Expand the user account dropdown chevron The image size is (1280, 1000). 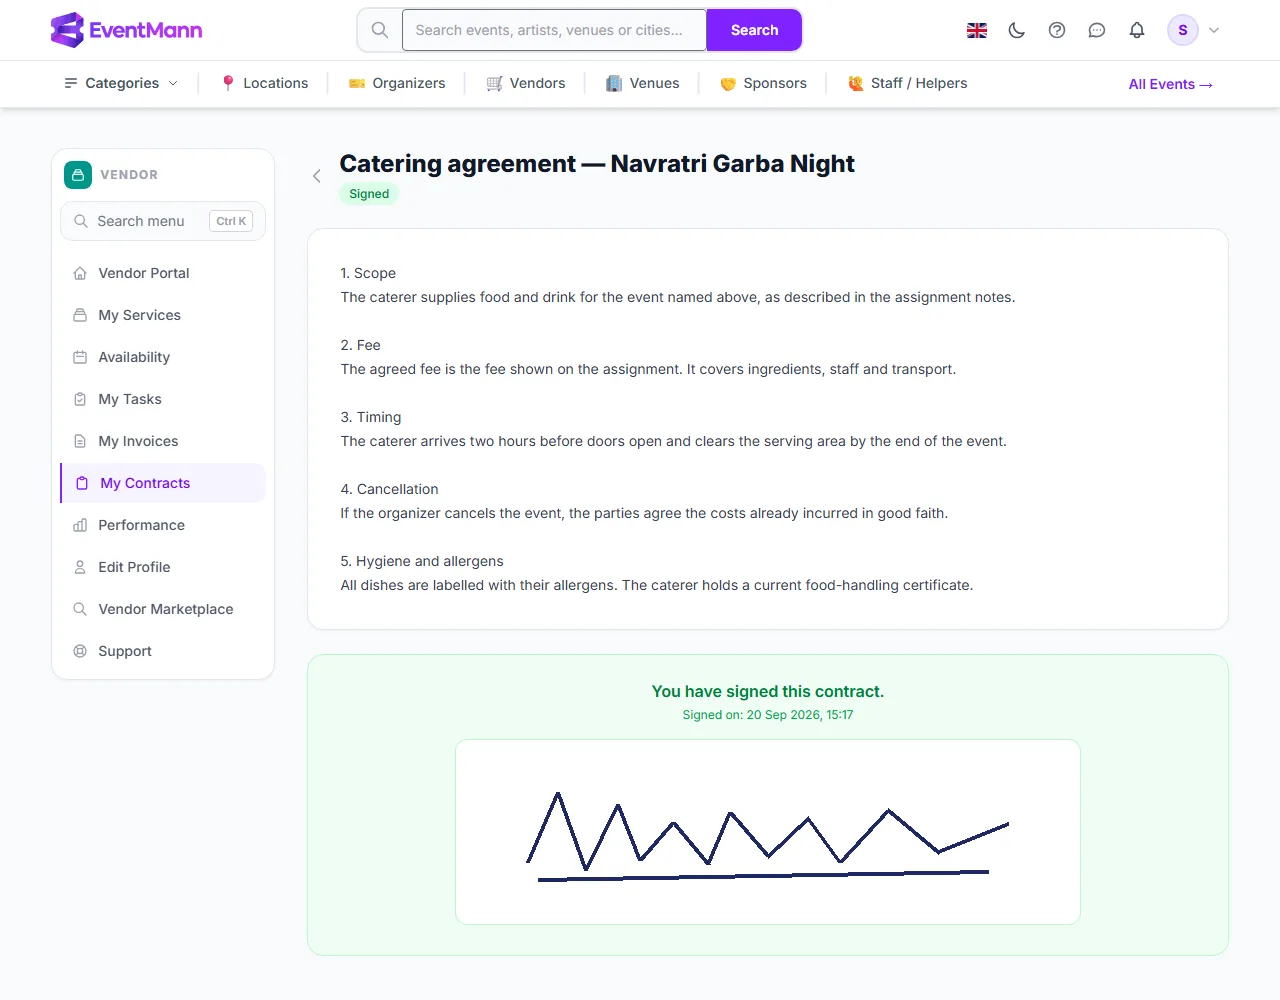[x=1214, y=30]
